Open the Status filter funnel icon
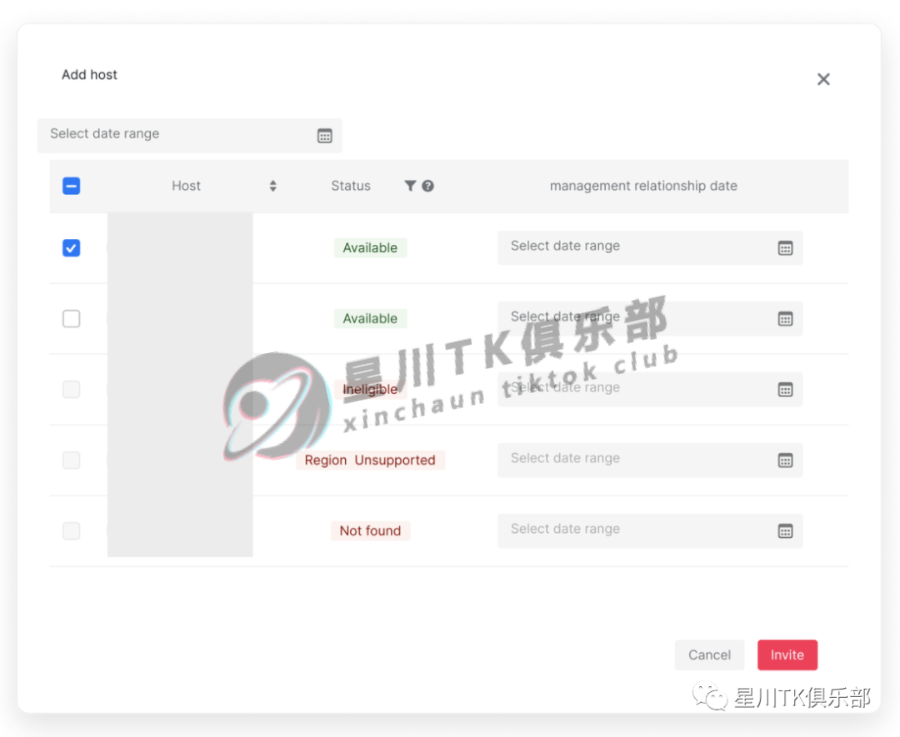 [x=410, y=185]
